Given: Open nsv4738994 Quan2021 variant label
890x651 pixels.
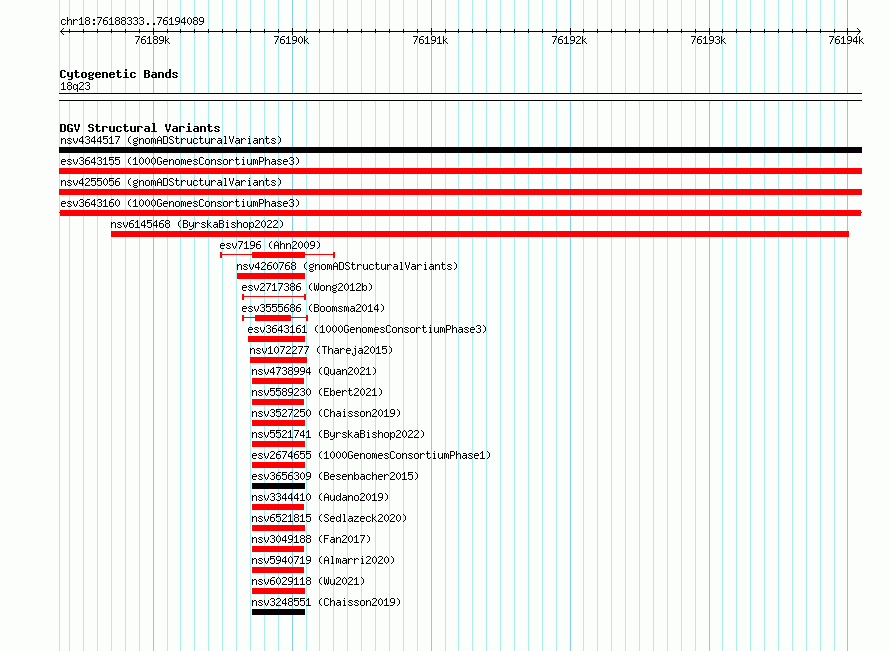Looking at the screenshot, I should [314, 371].
